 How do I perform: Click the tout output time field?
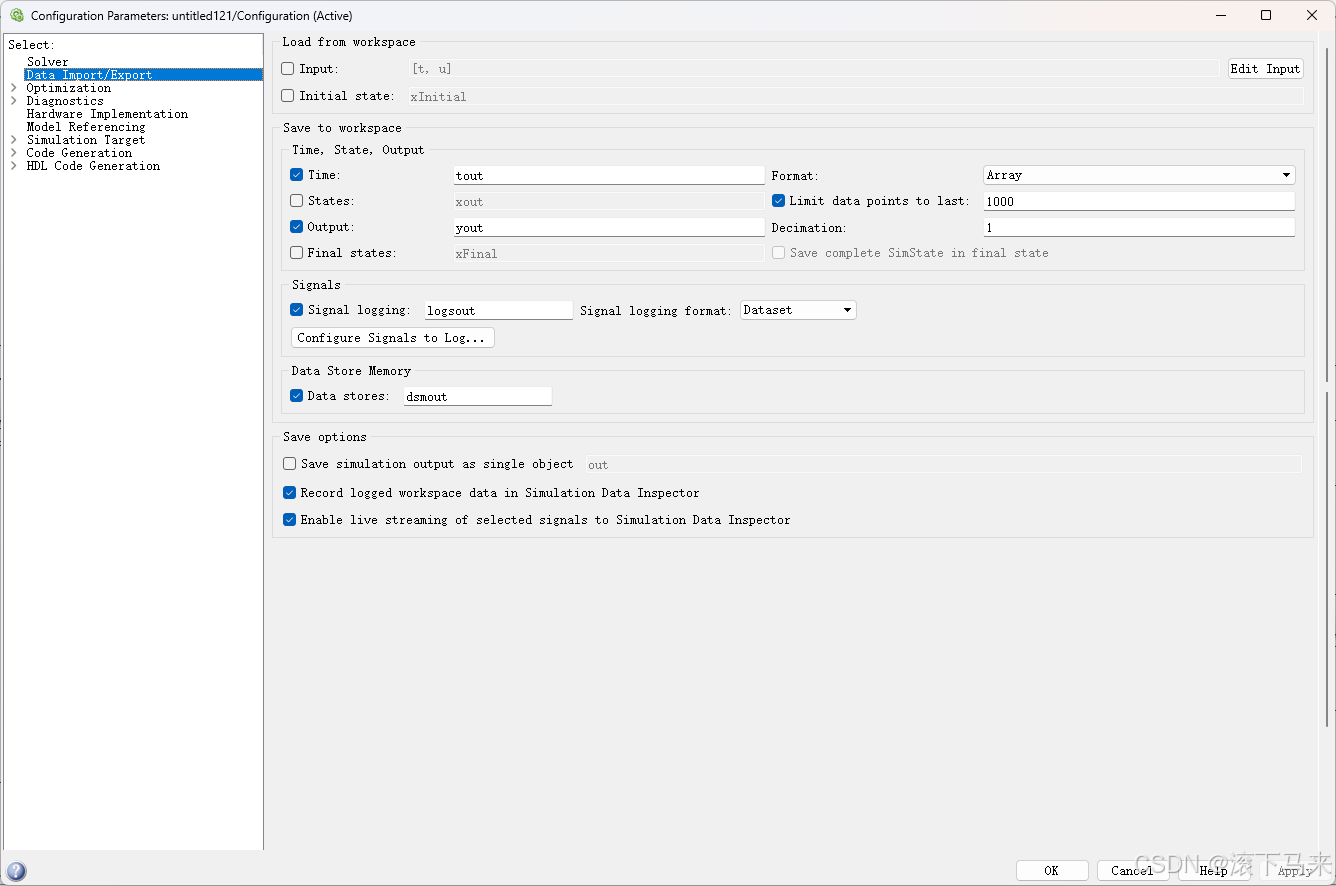tap(608, 174)
